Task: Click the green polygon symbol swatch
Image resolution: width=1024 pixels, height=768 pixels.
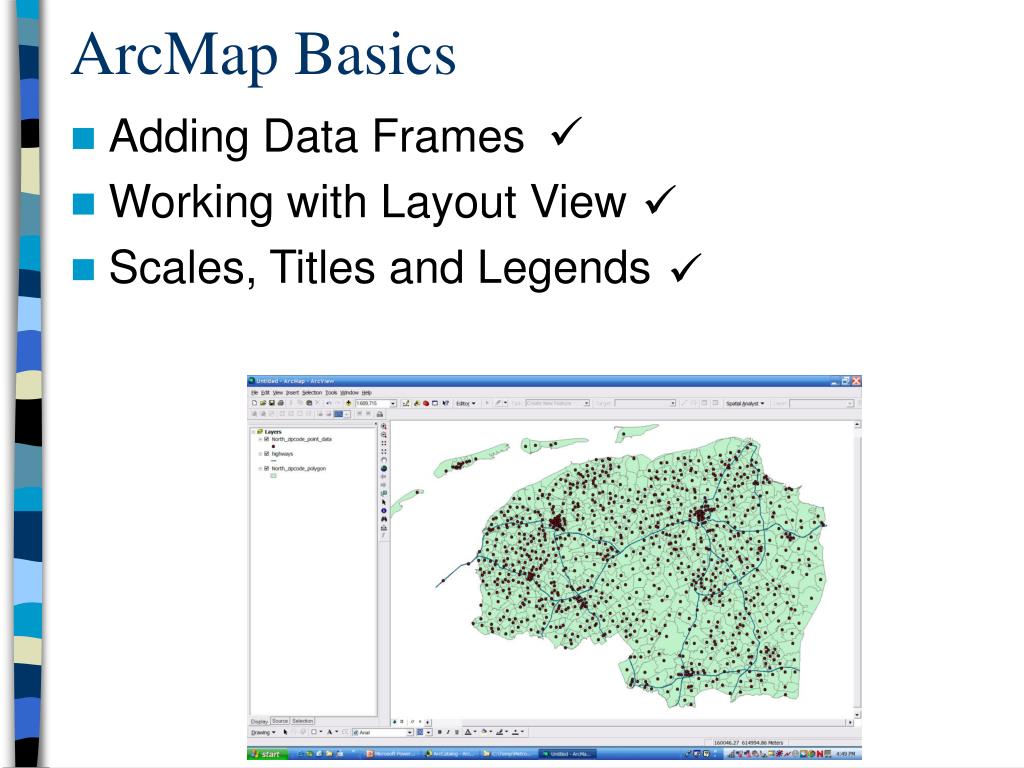Action: click(274, 475)
